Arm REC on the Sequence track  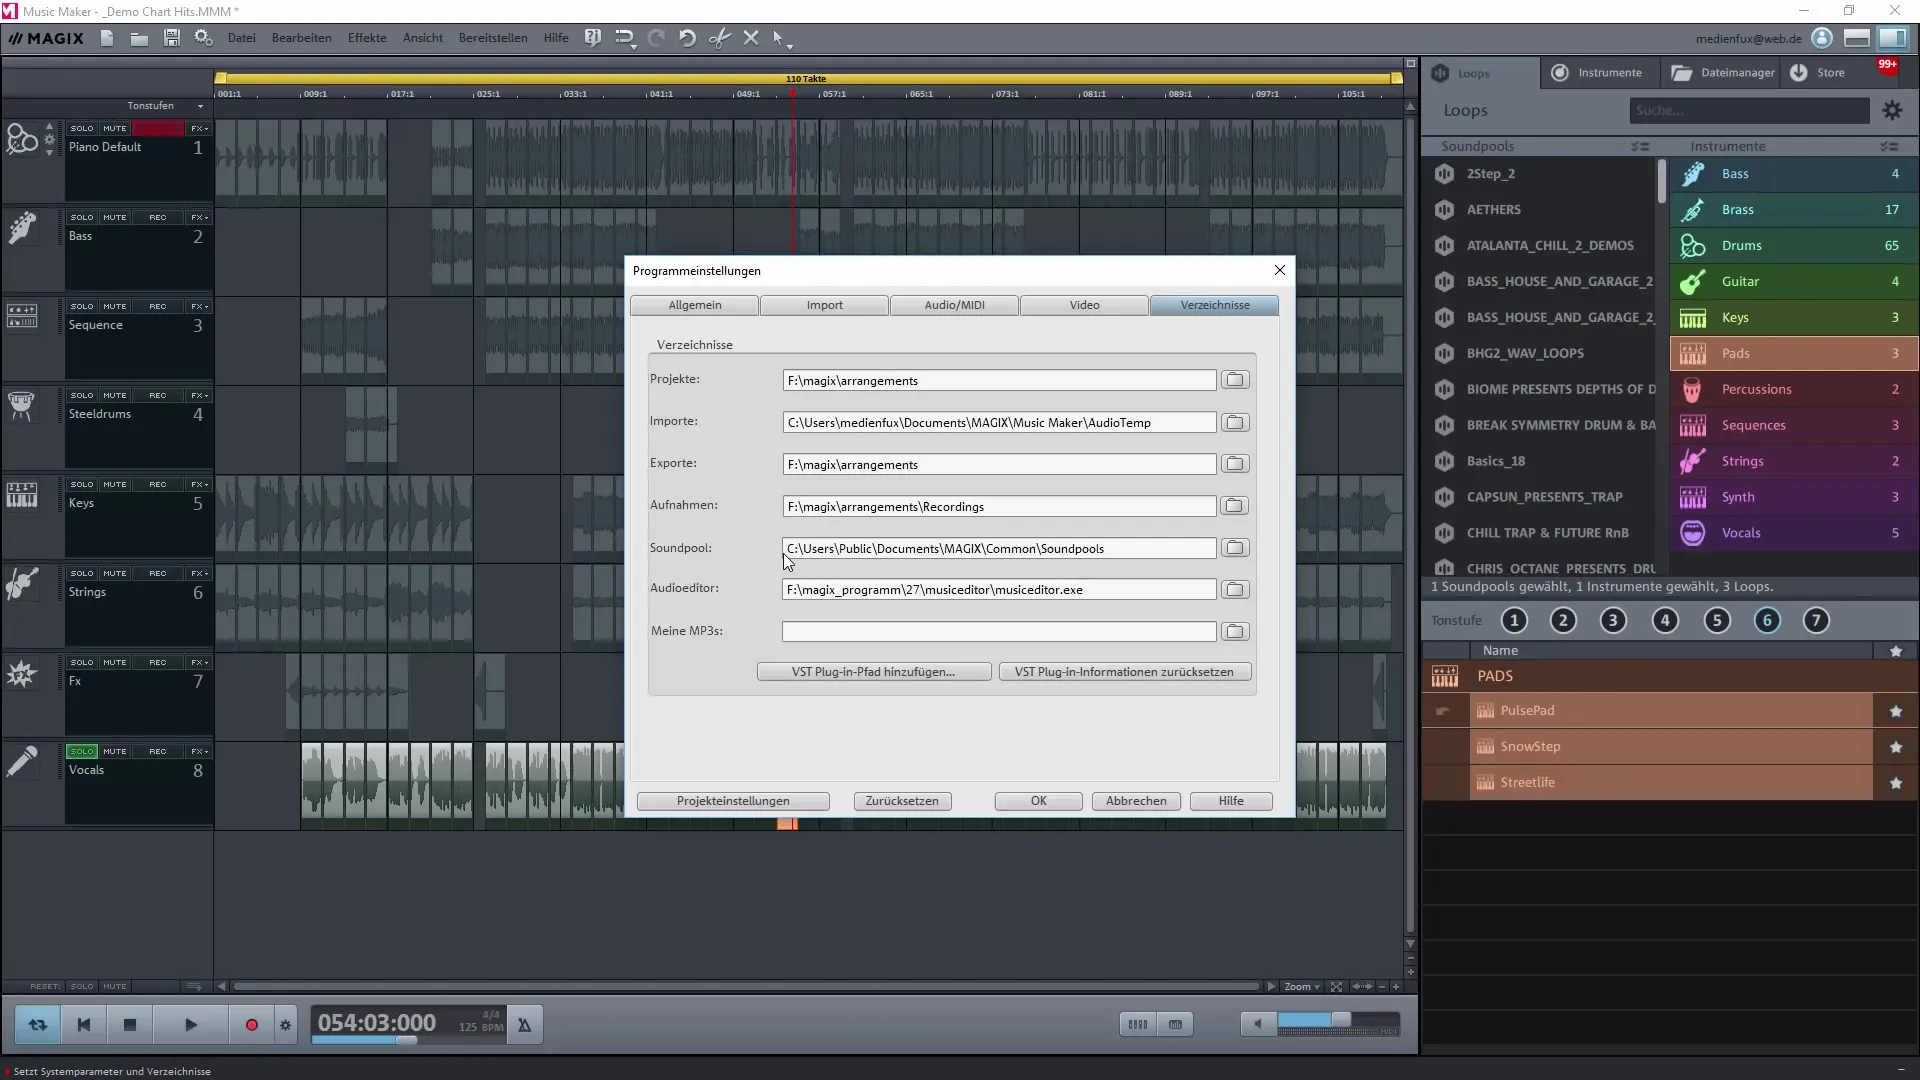(x=158, y=306)
